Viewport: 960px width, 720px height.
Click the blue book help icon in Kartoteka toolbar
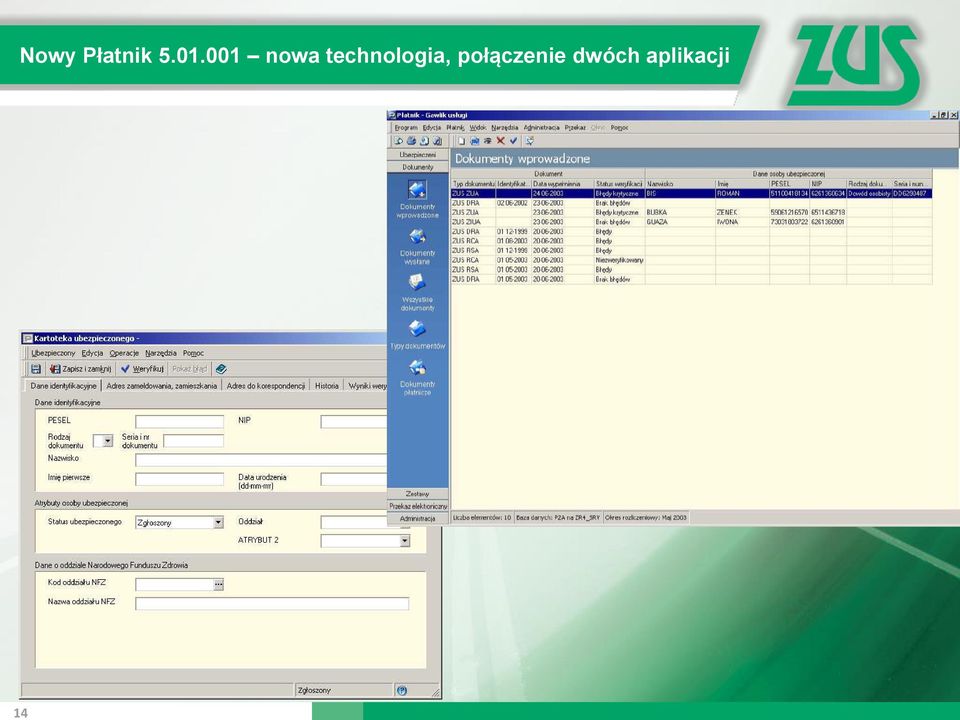click(221, 369)
